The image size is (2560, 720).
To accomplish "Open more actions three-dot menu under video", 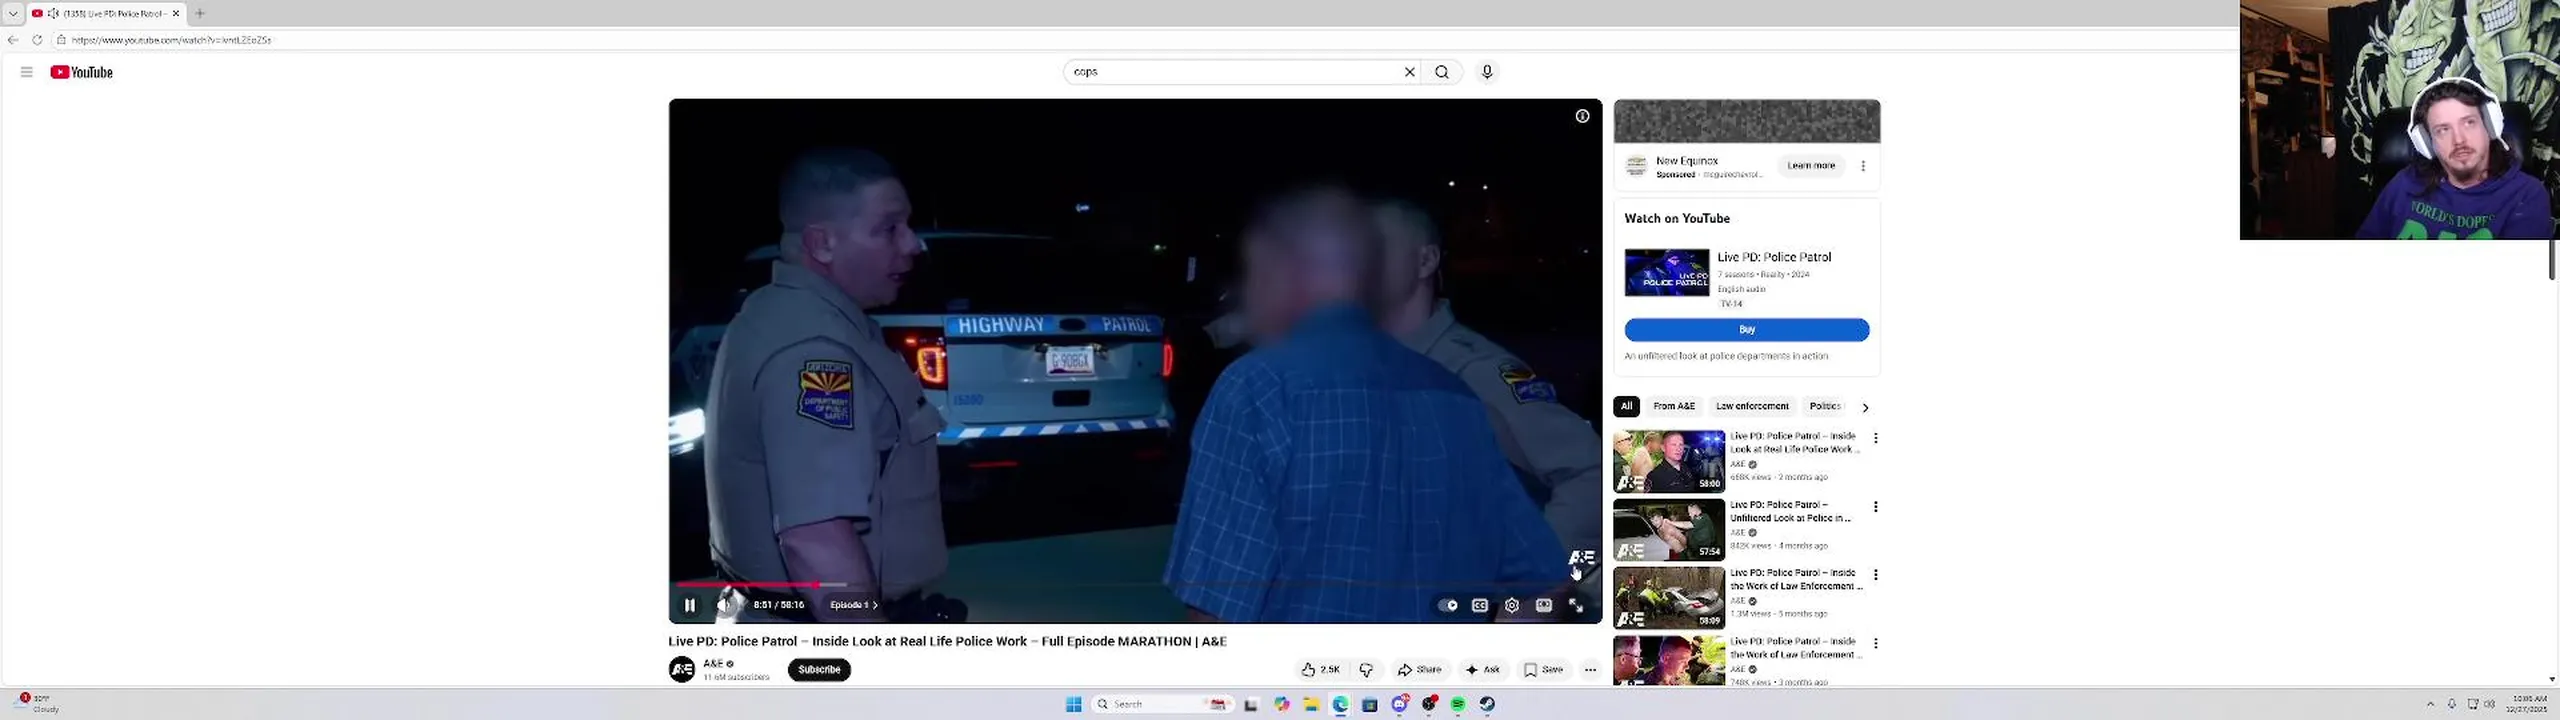I will click(1590, 670).
